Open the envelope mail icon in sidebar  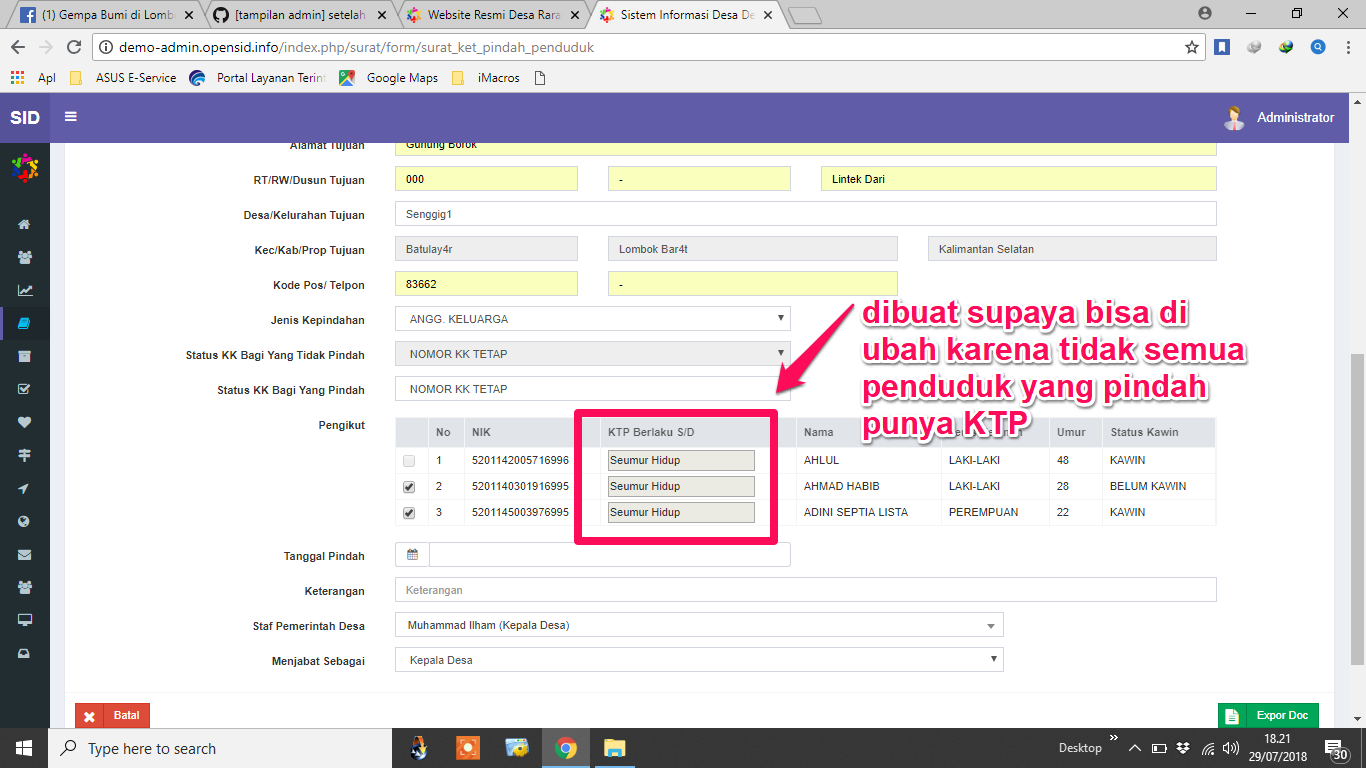click(23, 554)
